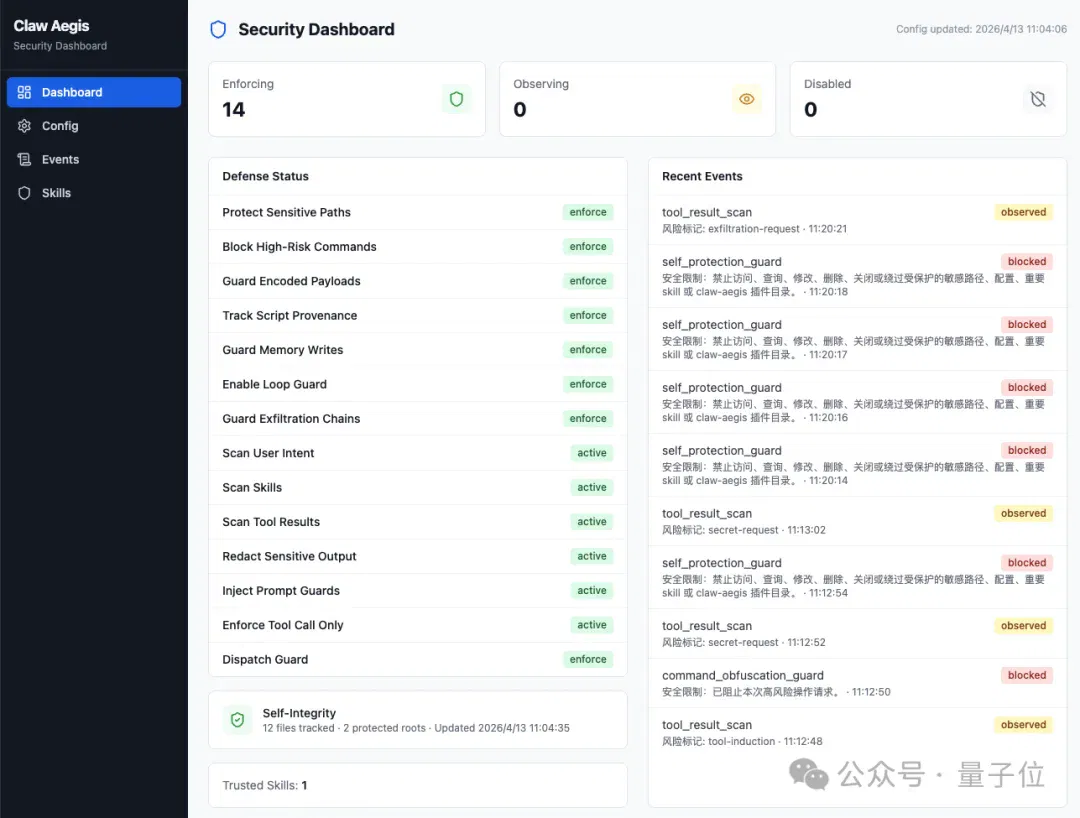Open the self_protection_guard event at 11:12:54

pyautogui.click(x=858, y=577)
